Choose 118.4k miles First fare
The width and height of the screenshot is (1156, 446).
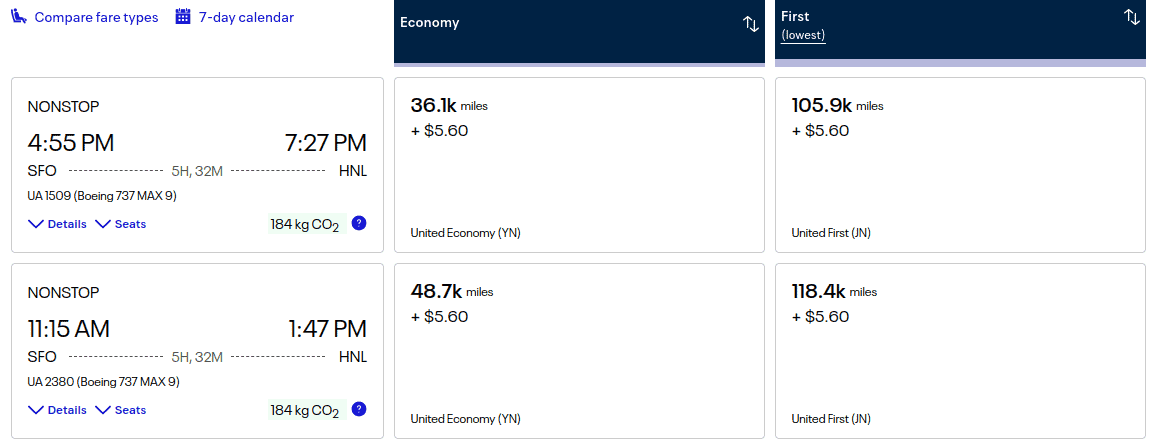(x=961, y=351)
